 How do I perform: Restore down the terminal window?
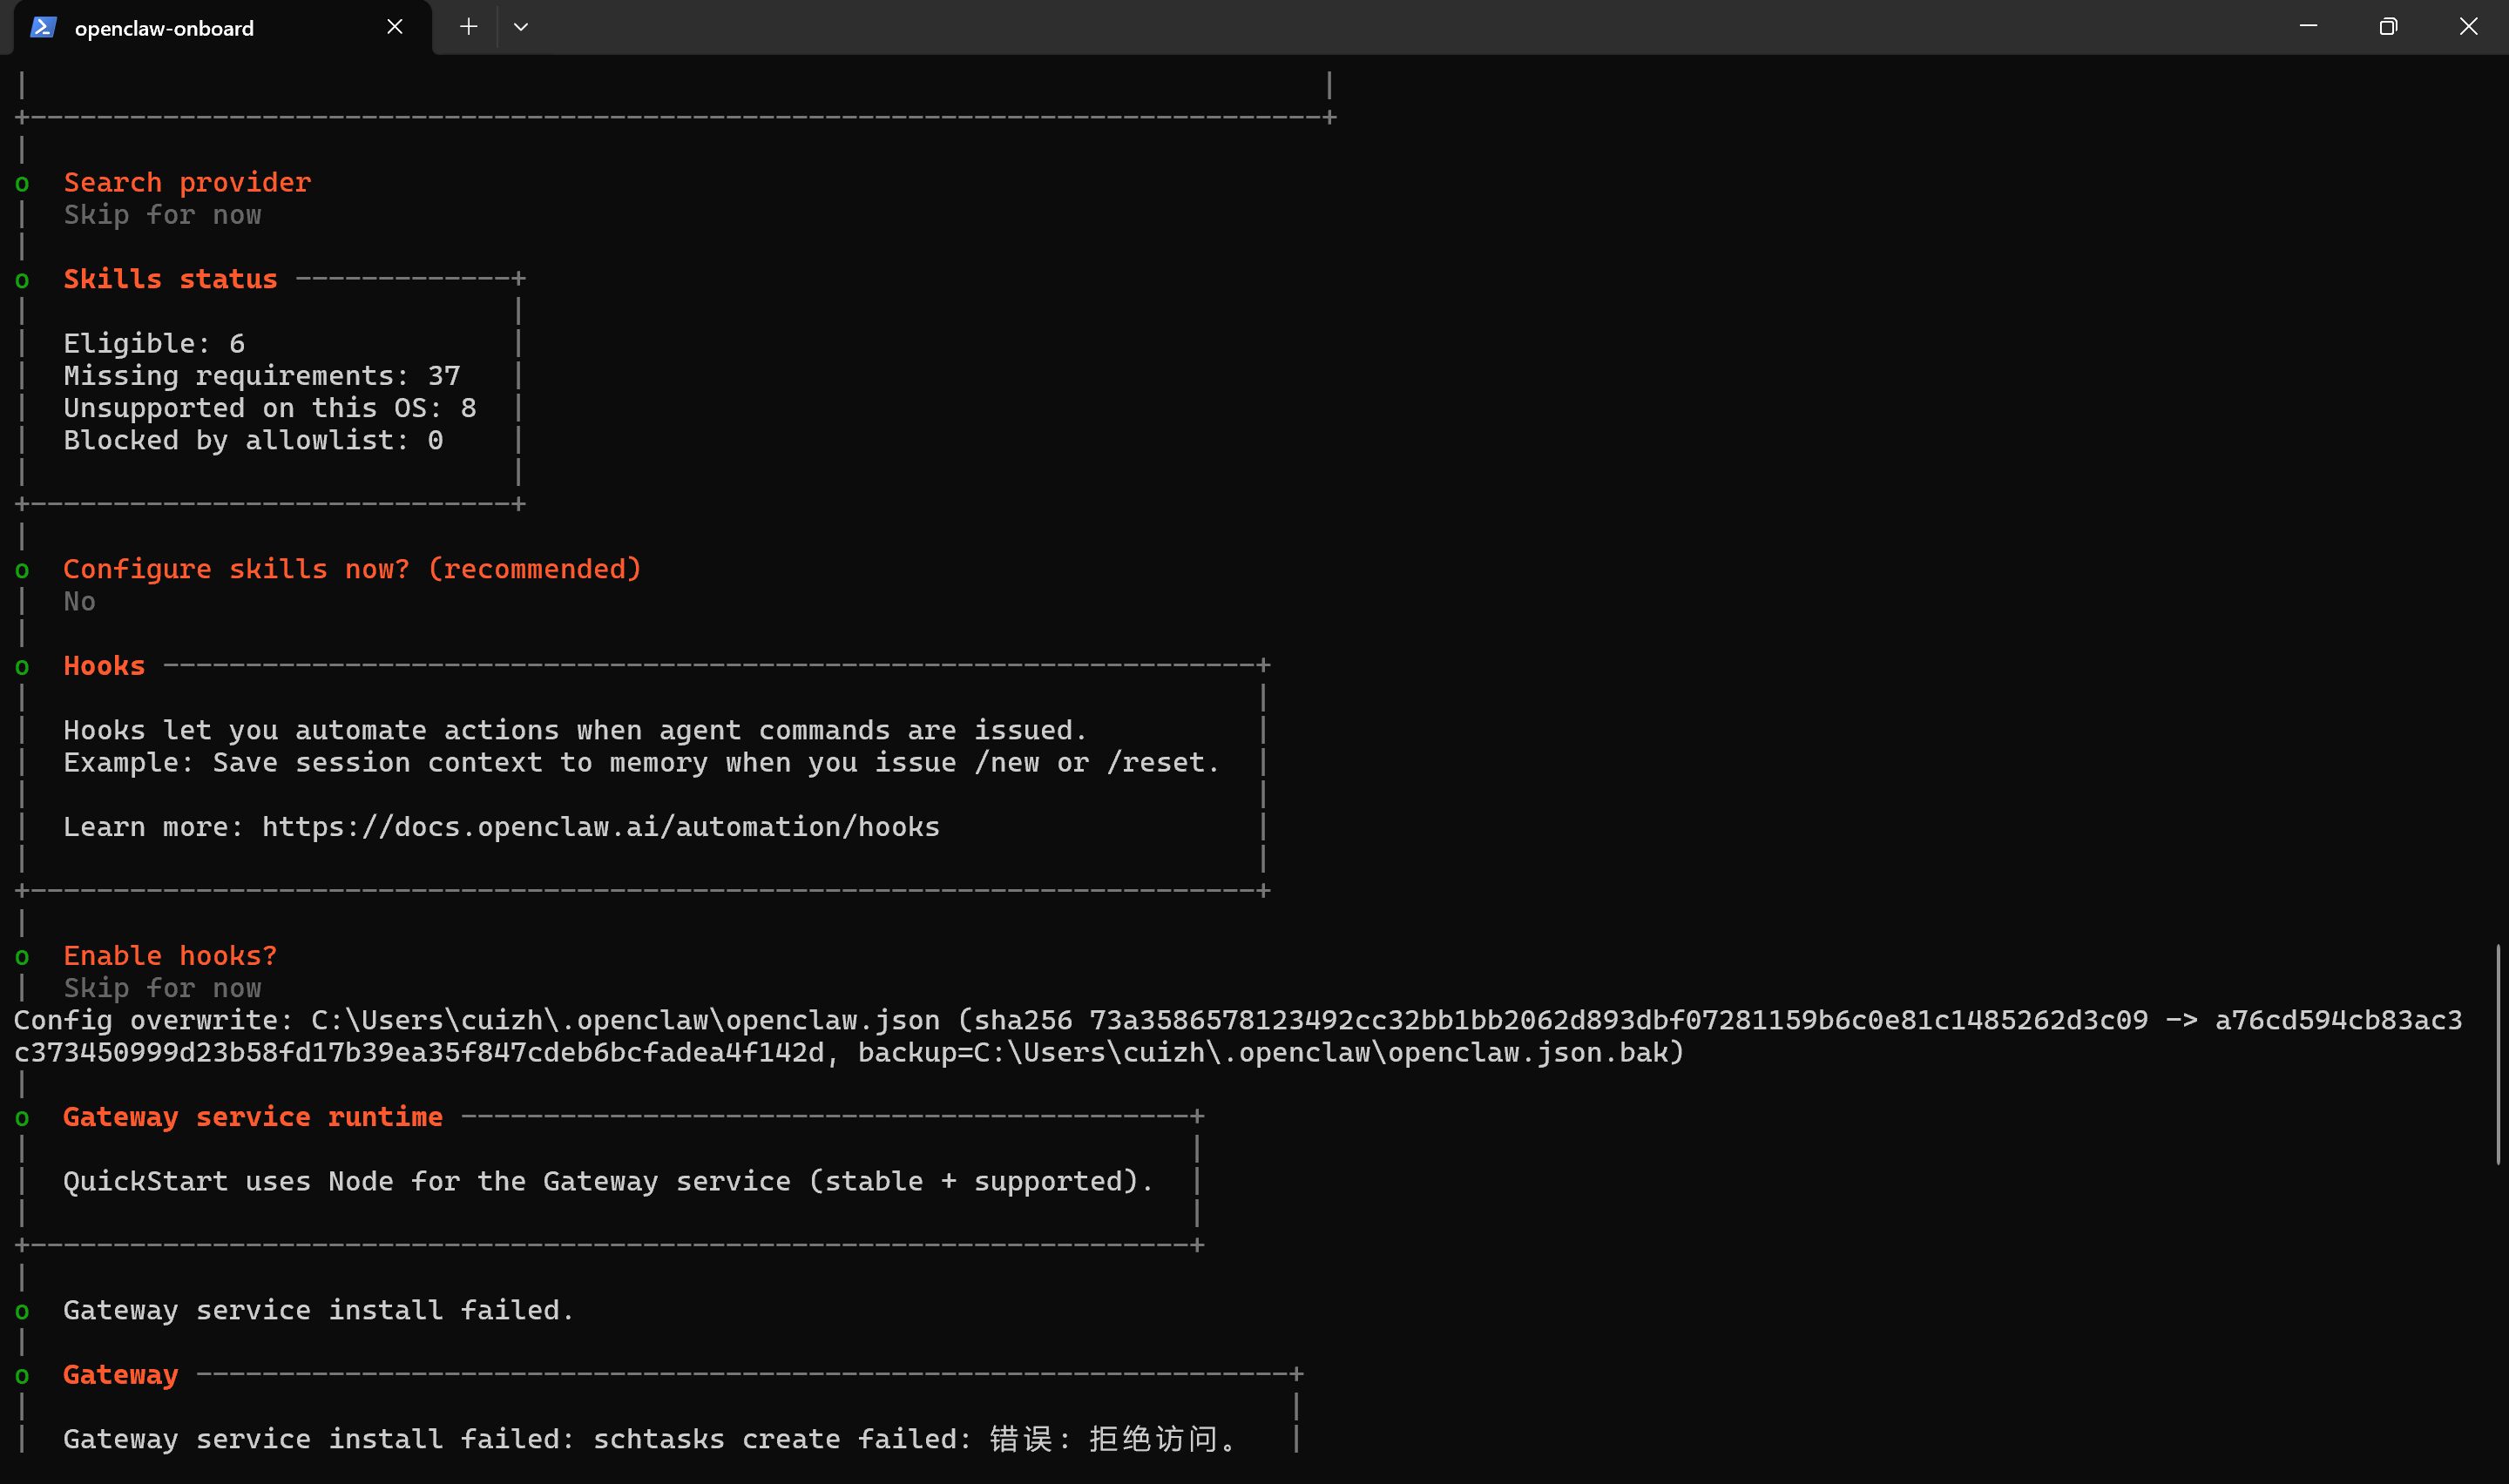(2388, 27)
